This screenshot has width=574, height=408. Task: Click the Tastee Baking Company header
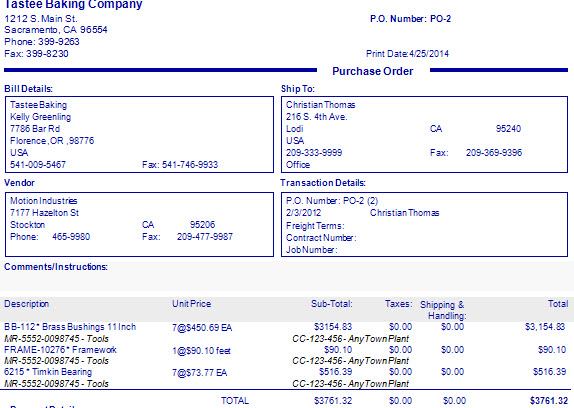click(x=73, y=5)
